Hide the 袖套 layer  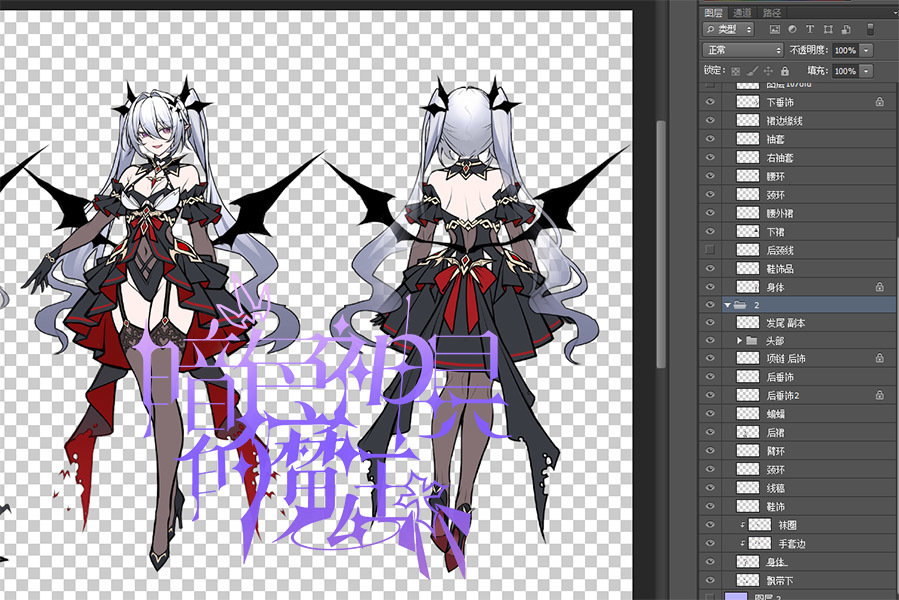(710, 139)
